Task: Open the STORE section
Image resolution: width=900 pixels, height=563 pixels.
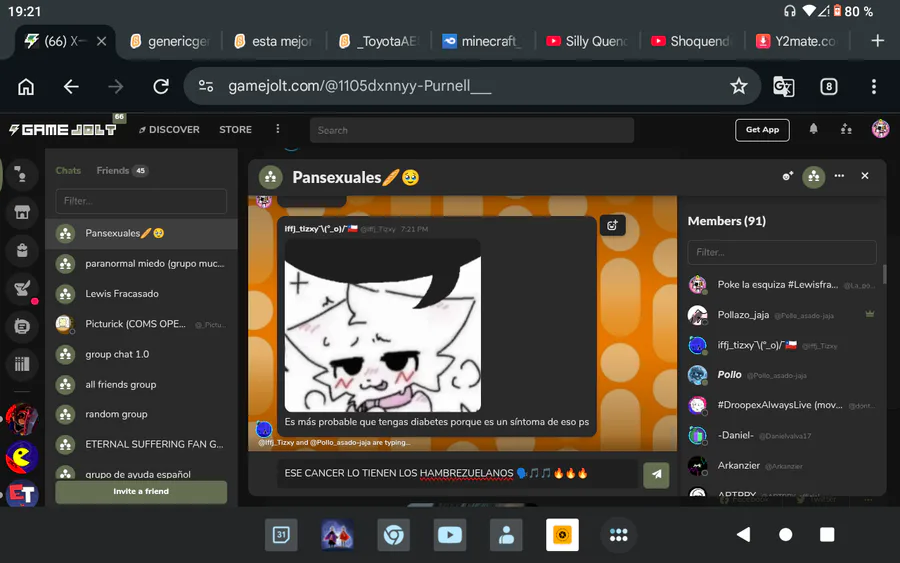Action: 235,130
